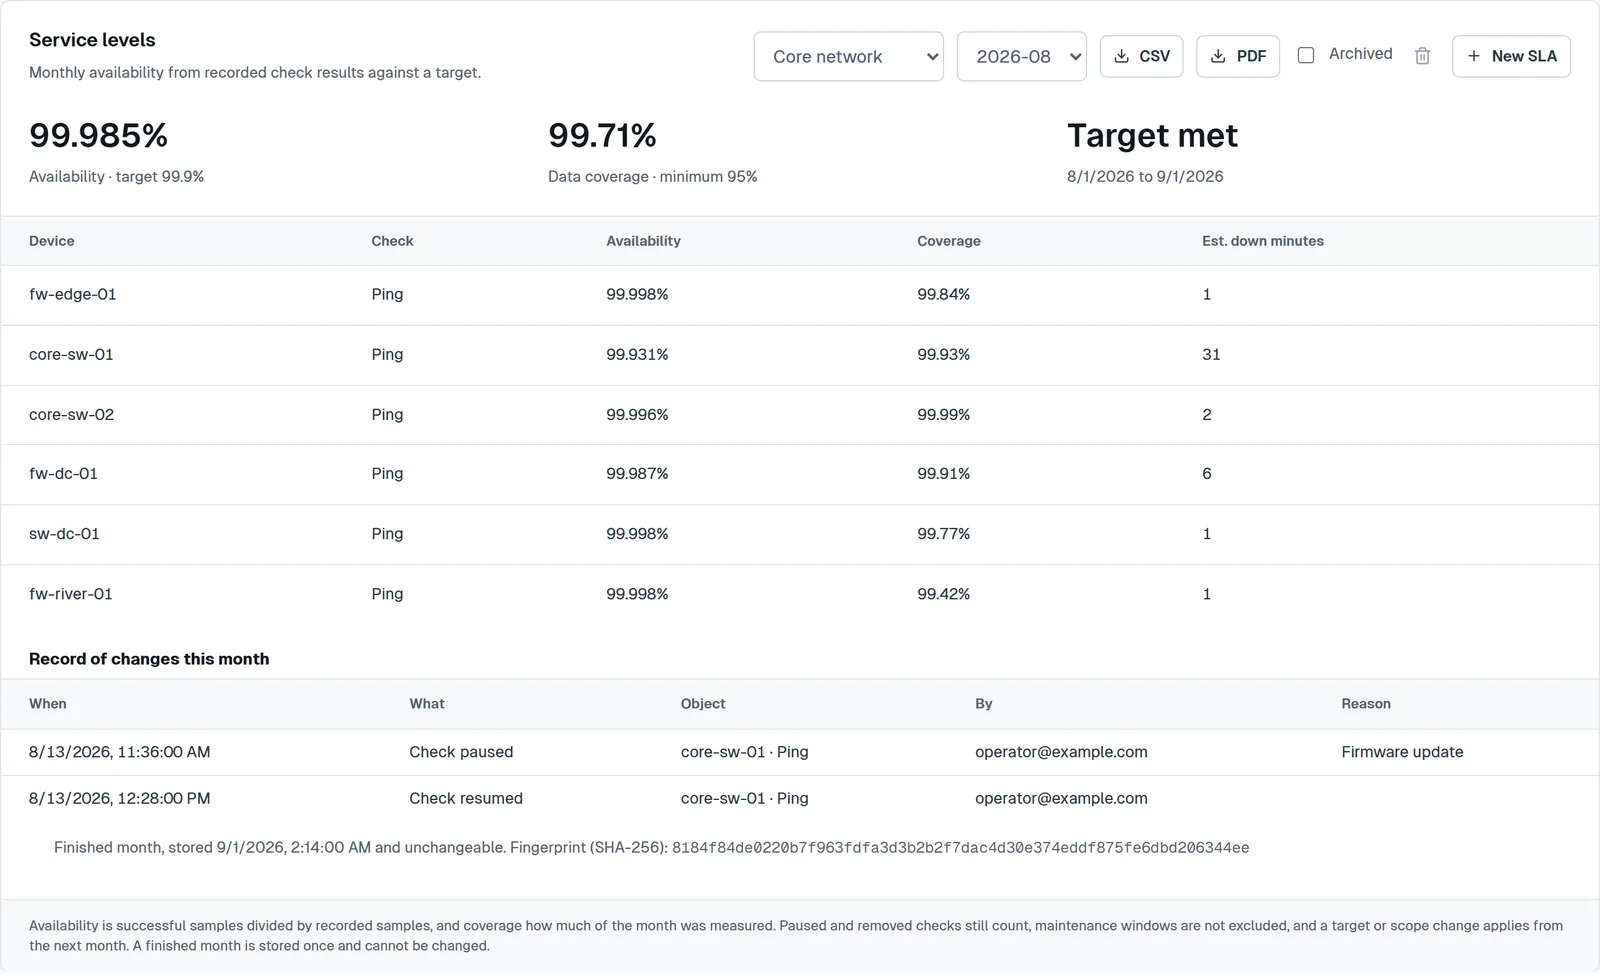Image resolution: width=1600 pixels, height=973 pixels.
Task: Download the CSV export
Action: pos(1141,56)
